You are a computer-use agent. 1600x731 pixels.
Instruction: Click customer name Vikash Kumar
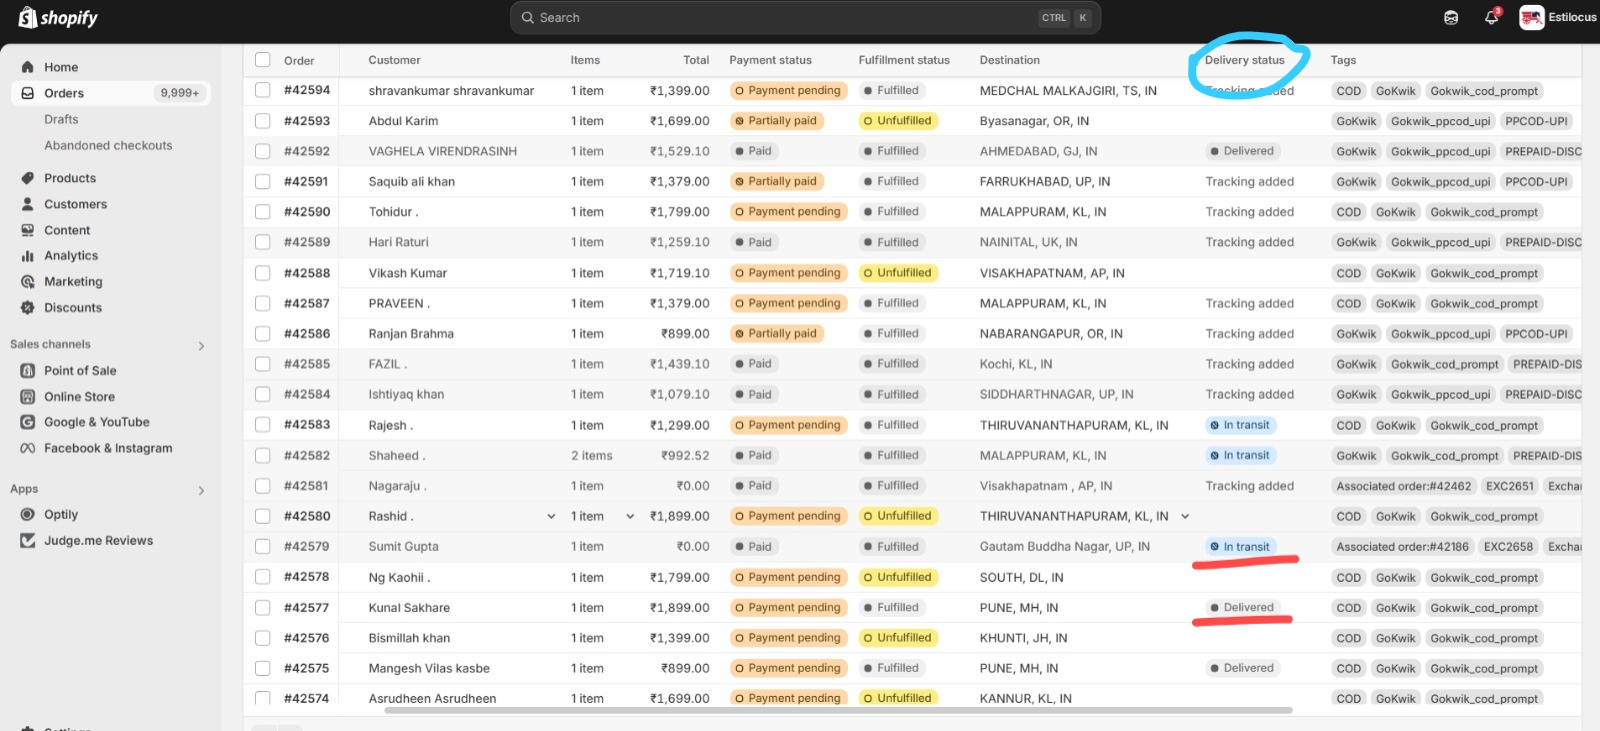pyautogui.click(x=408, y=273)
